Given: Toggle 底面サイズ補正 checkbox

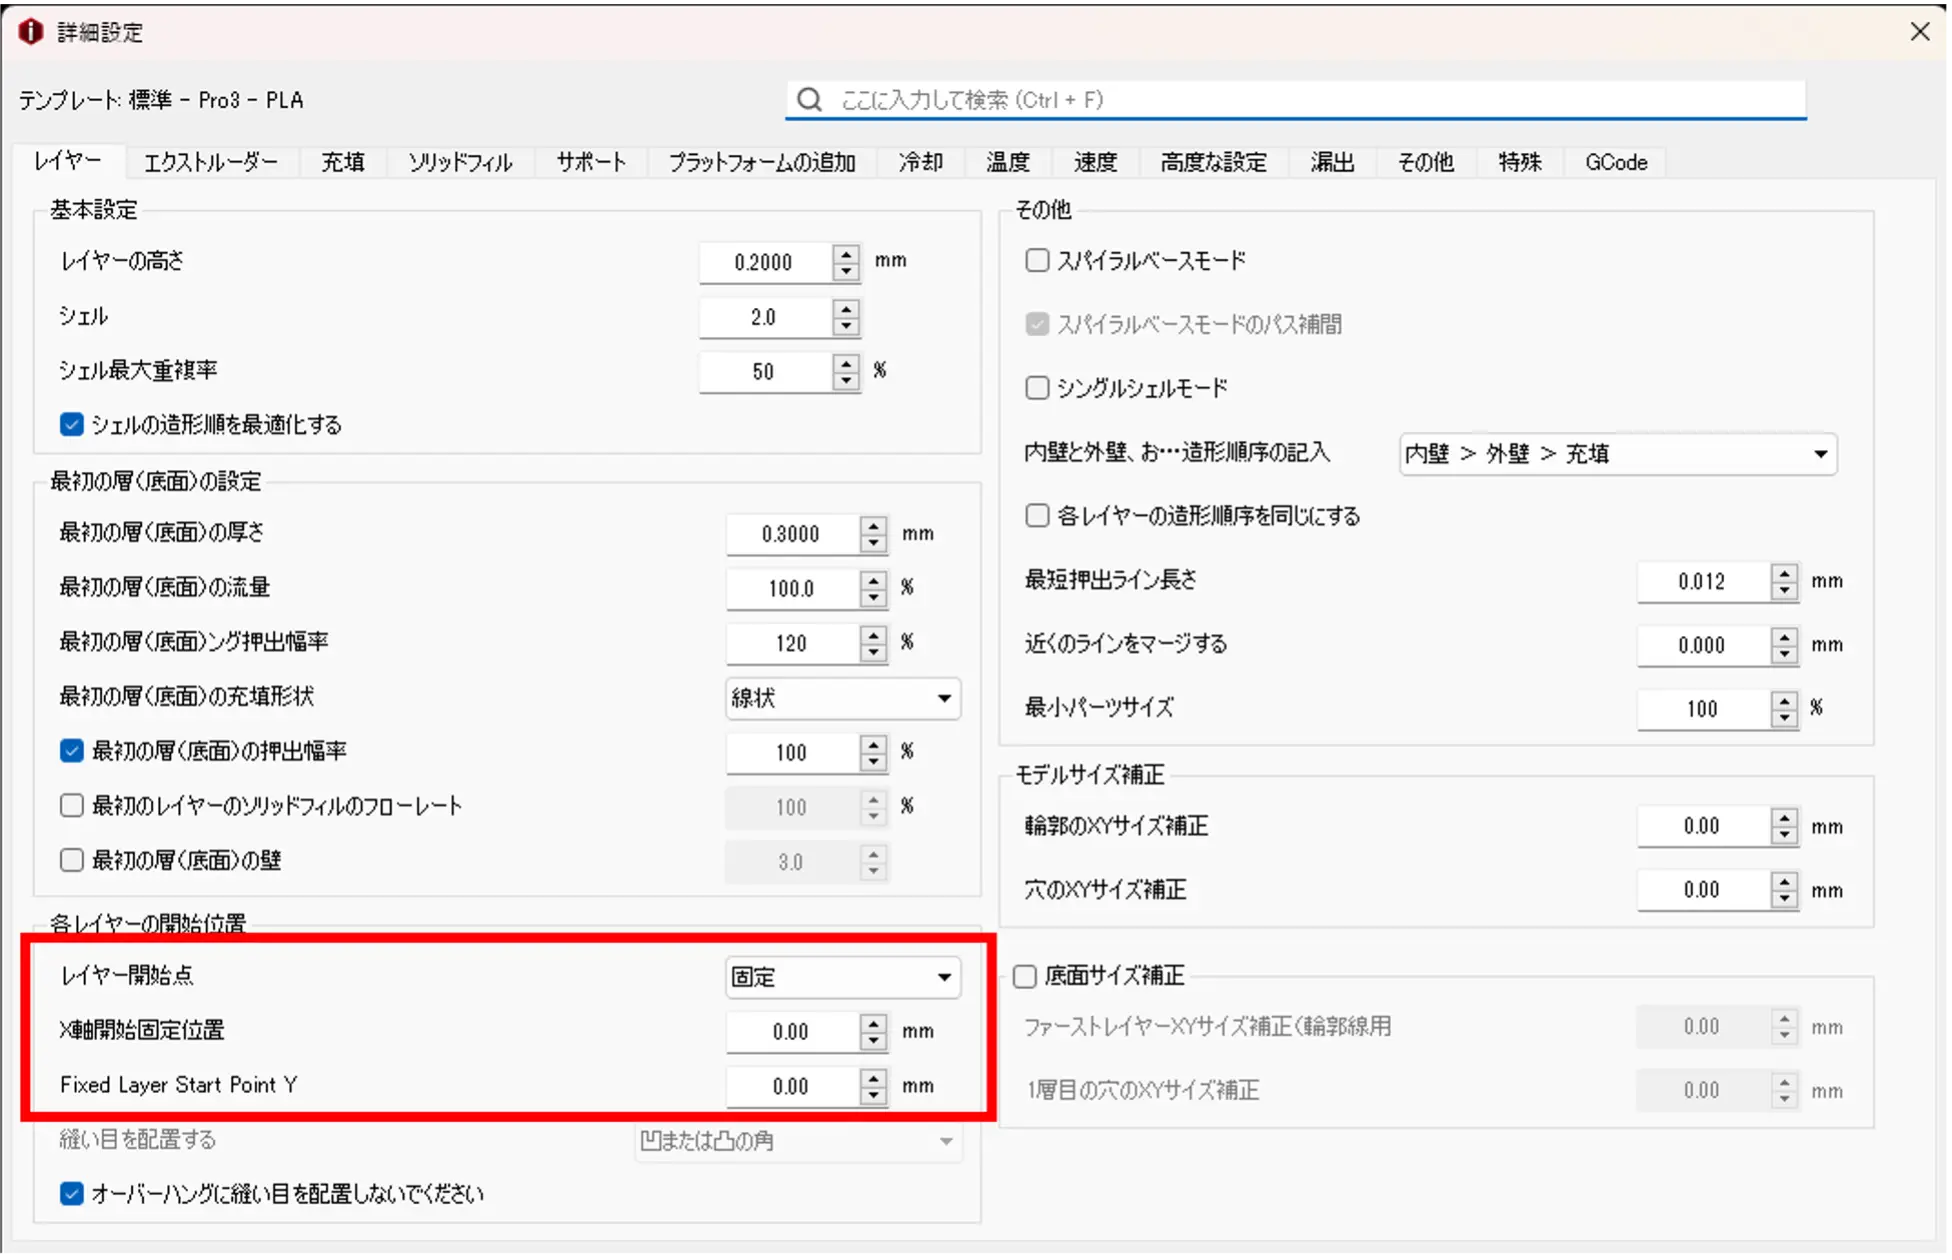Looking at the screenshot, I should coord(1025,976).
